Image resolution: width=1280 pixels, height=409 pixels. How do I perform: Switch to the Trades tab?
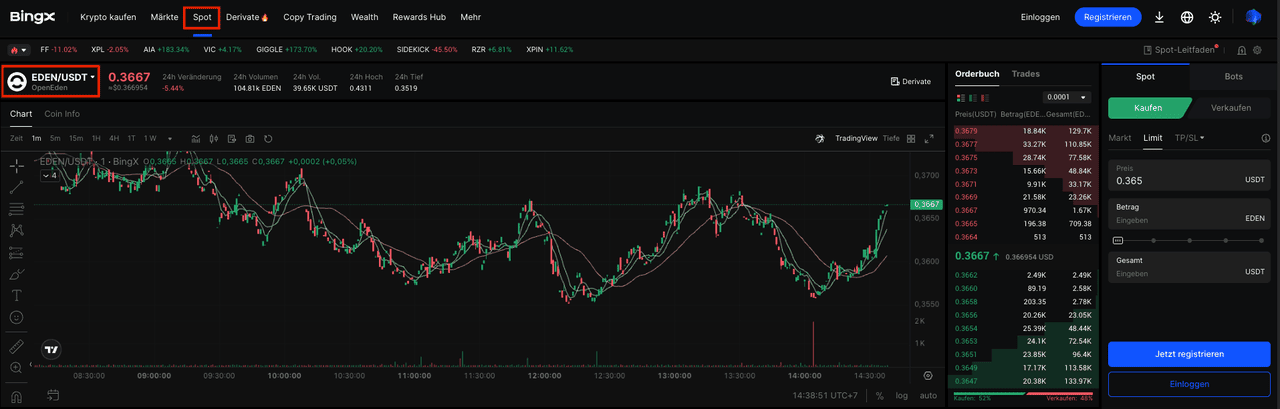(x=1025, y=74)
